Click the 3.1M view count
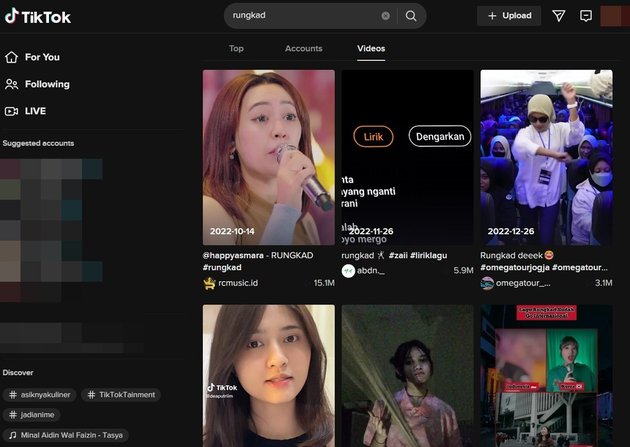 pos(603,283)
